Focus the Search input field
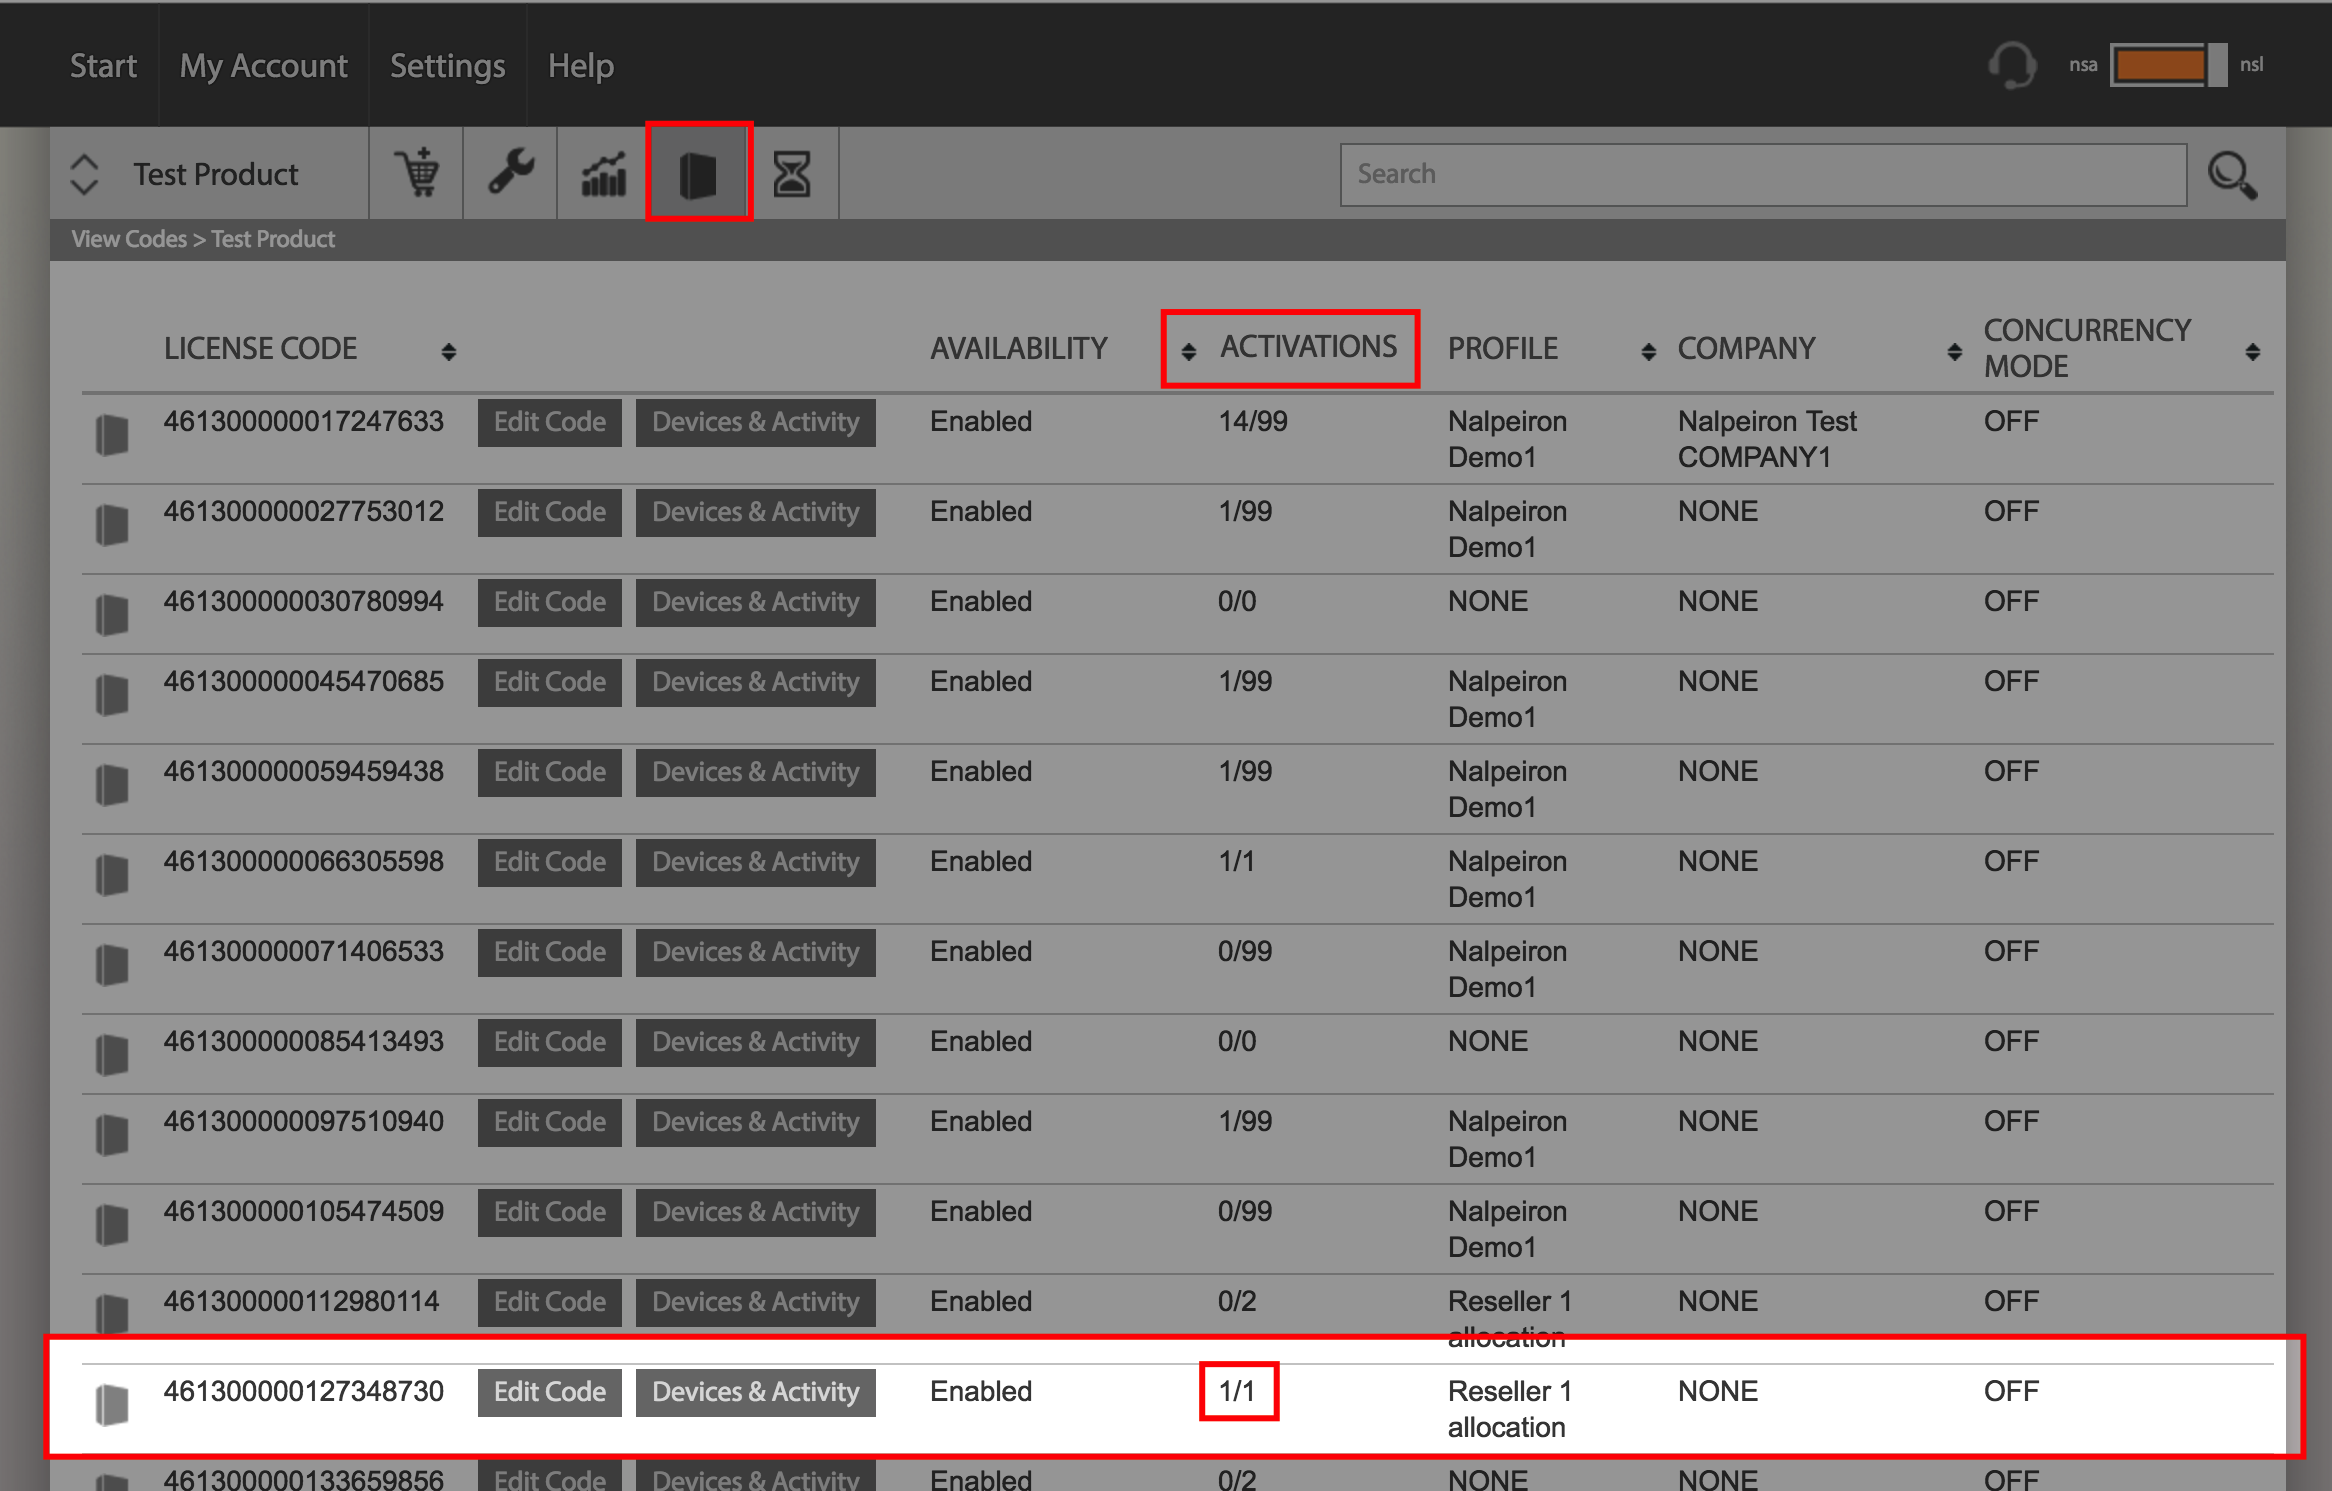The width and height of the screenshot is (2332, 1491). (1763, 174)
